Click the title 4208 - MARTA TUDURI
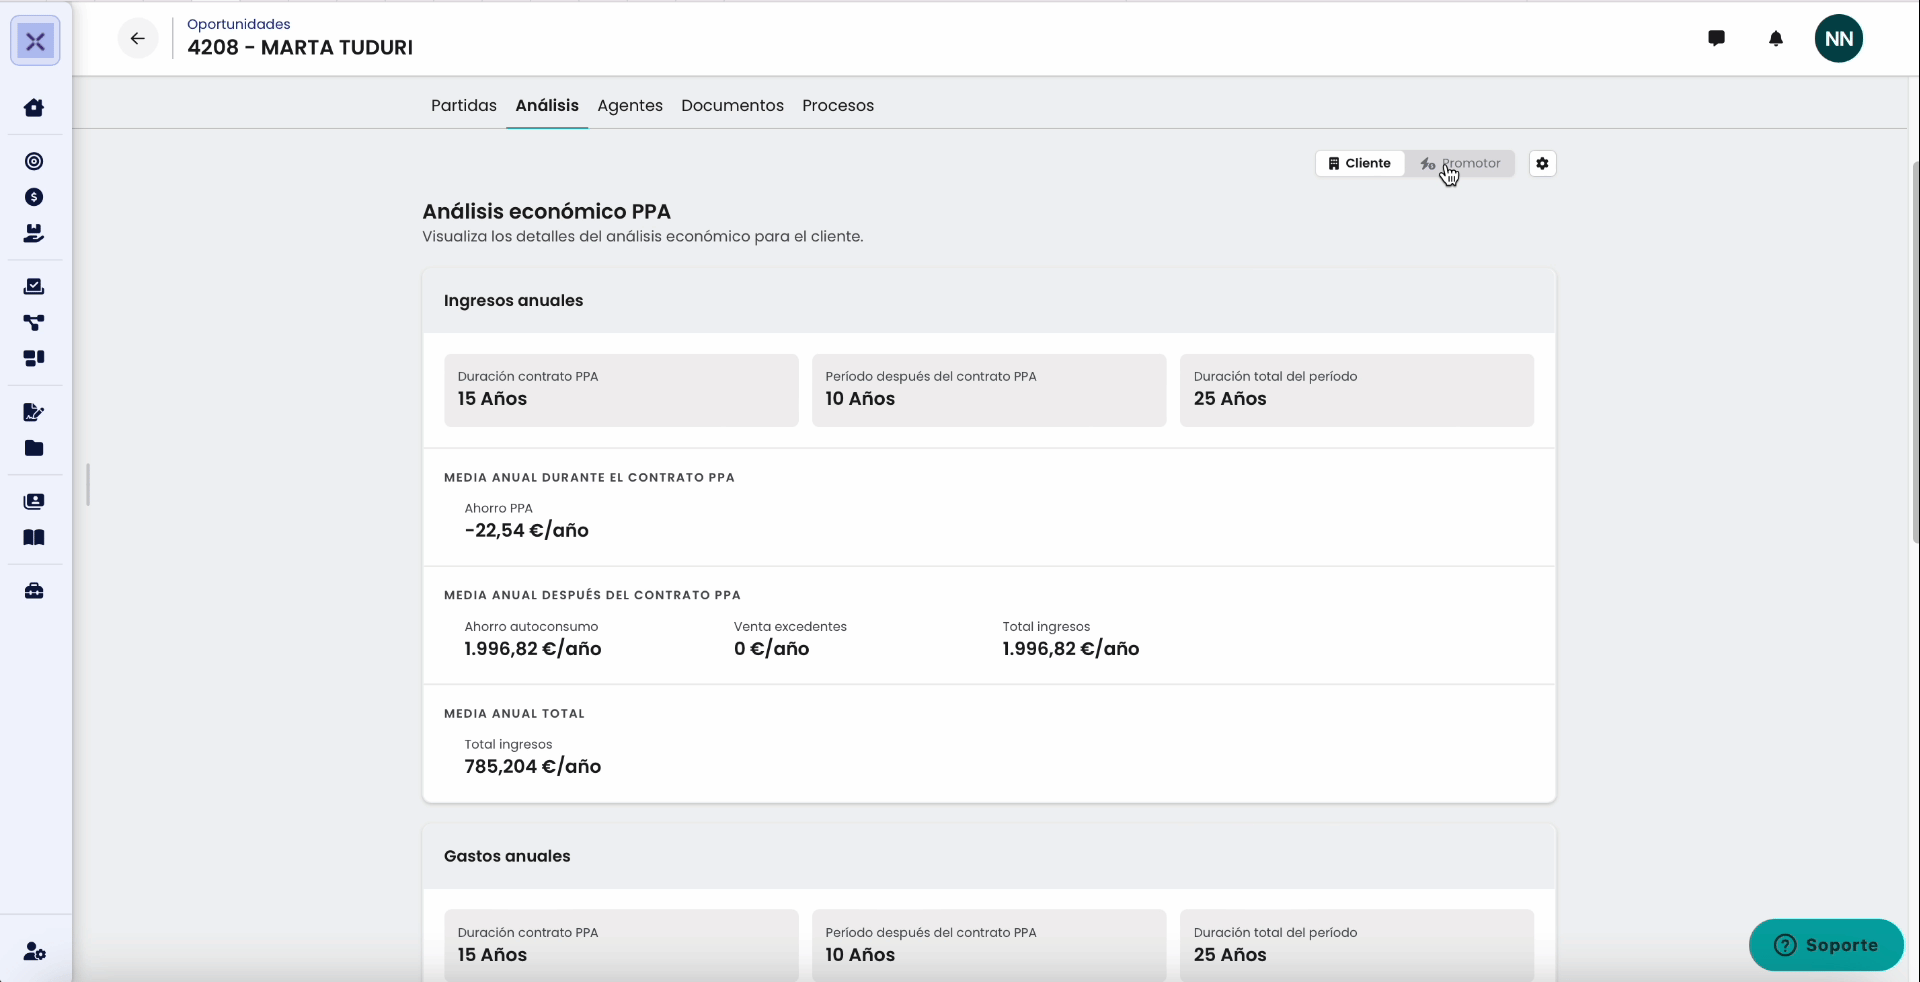Screen dimensions: 1920x982 click(300, 47)
